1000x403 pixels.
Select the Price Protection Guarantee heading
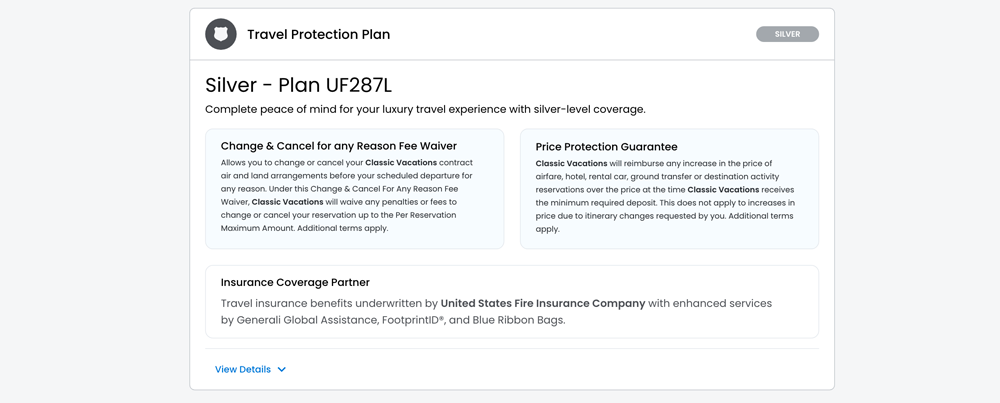(606, 147)
